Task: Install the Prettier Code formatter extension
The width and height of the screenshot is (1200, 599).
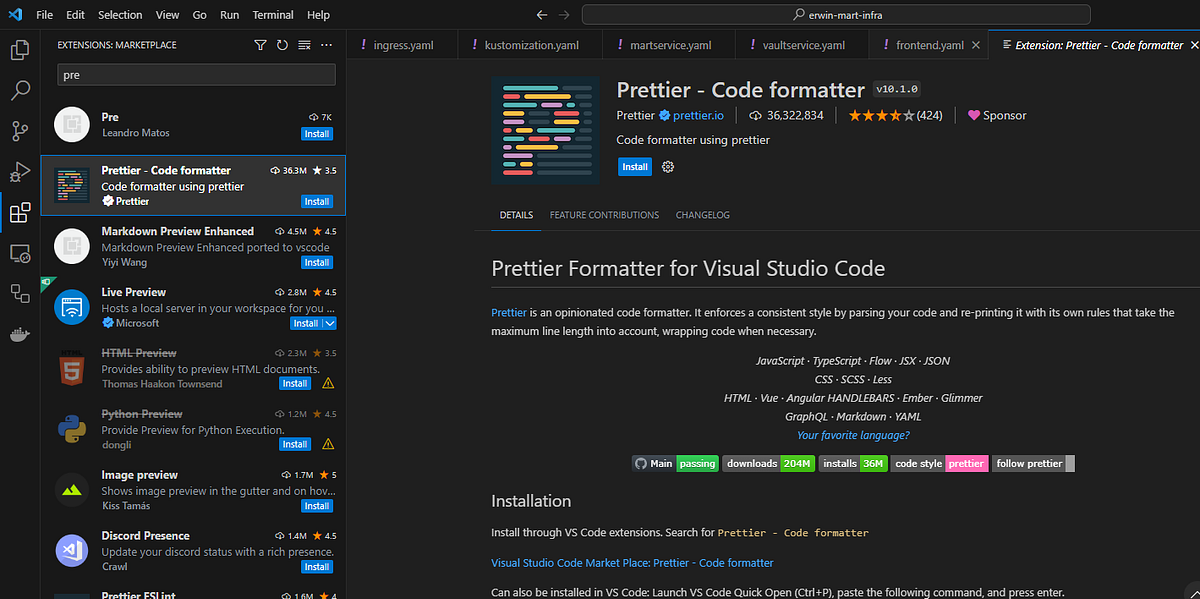Action: (634, 166)
